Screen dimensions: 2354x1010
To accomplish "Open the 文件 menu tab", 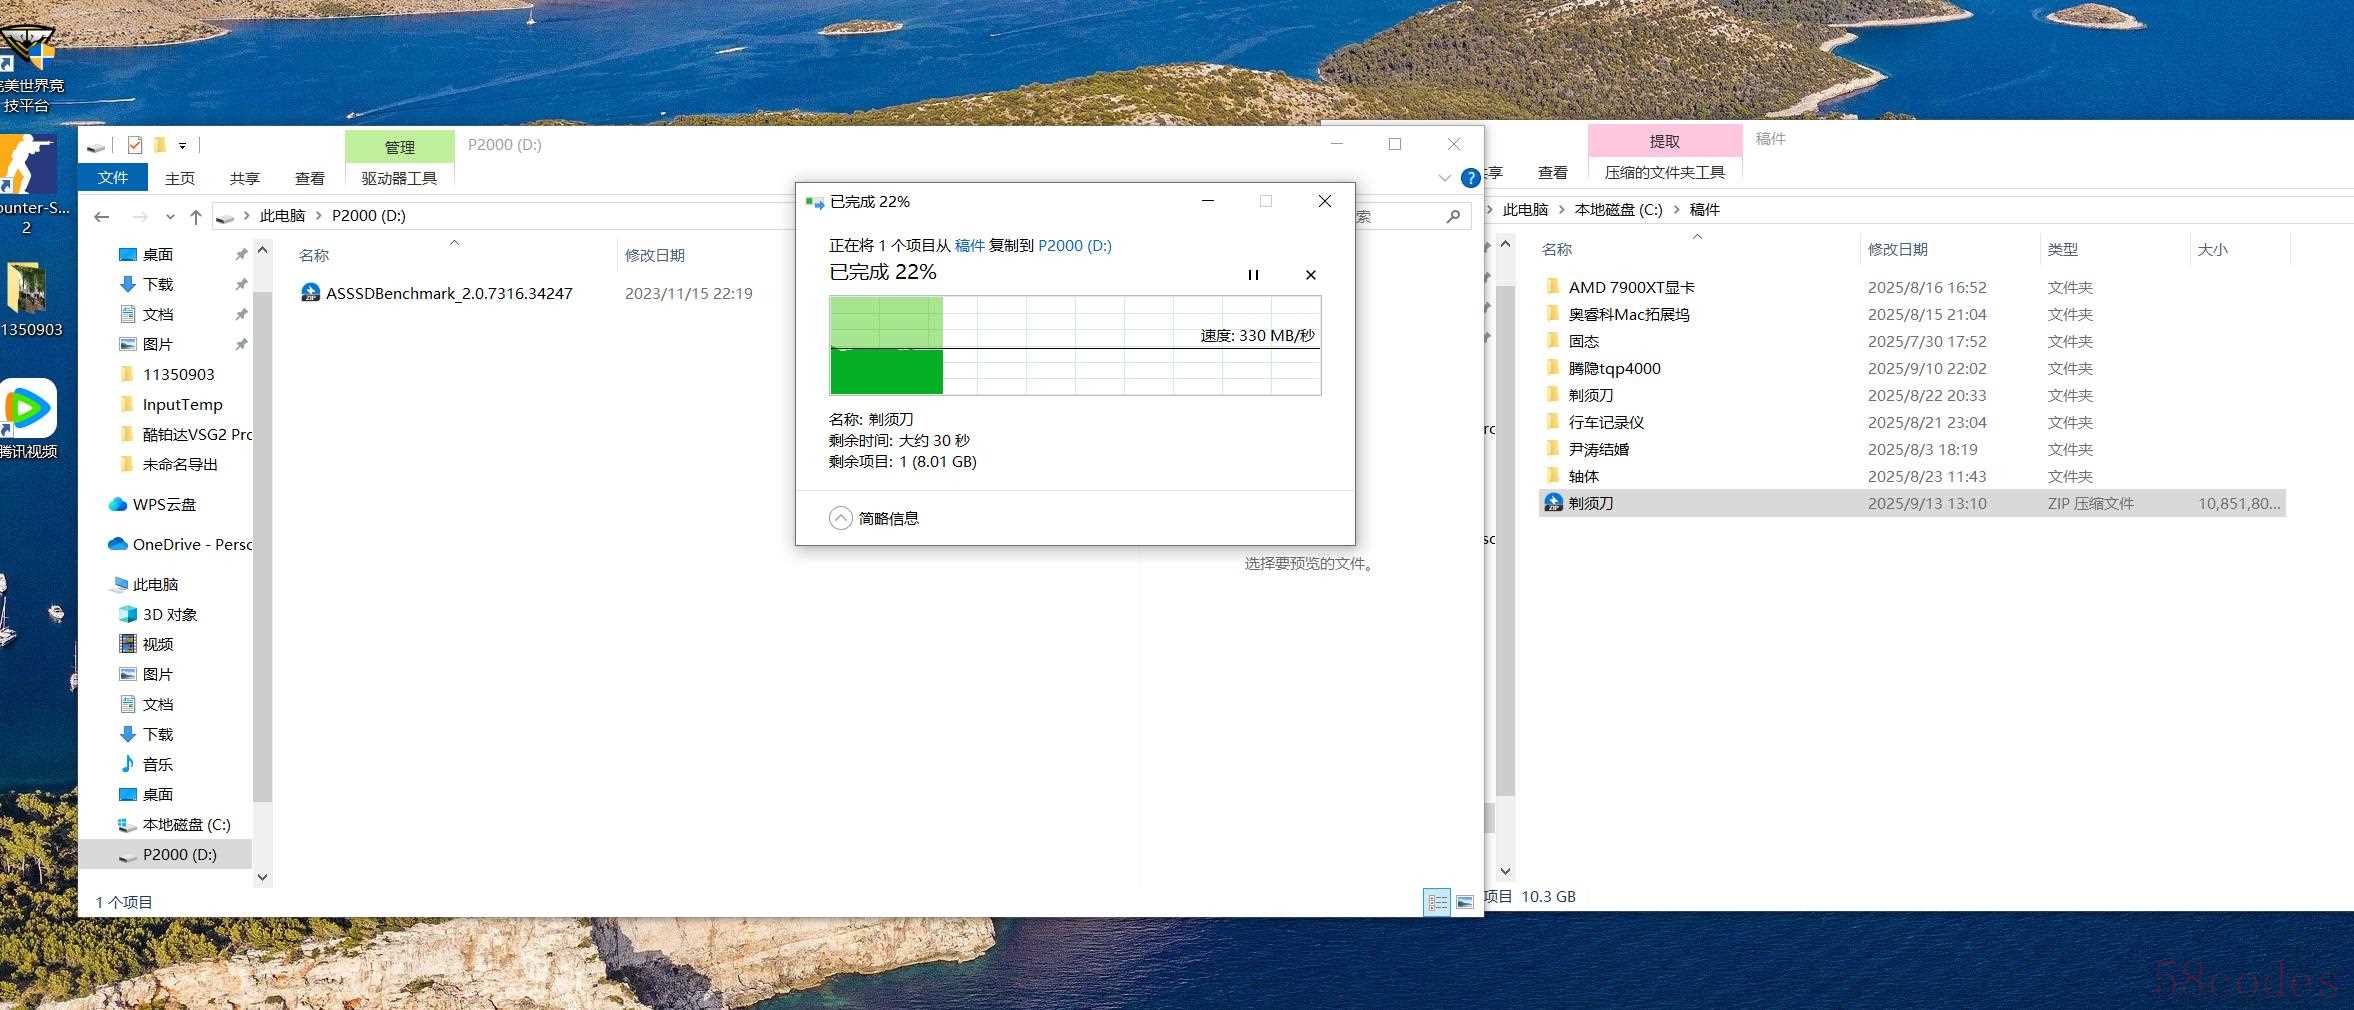I will tap(113, 177).
